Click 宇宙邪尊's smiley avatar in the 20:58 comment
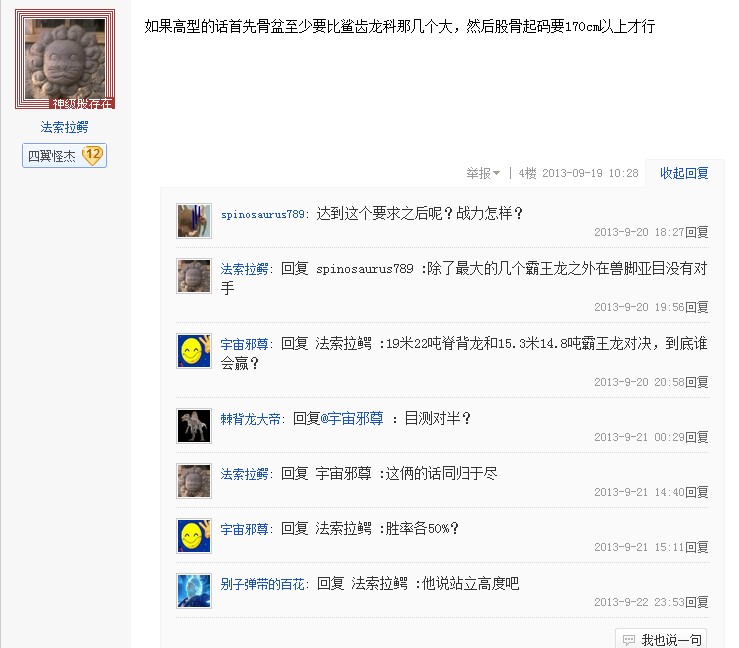Screen dimensions: 739x648 (x=194, y=351)
